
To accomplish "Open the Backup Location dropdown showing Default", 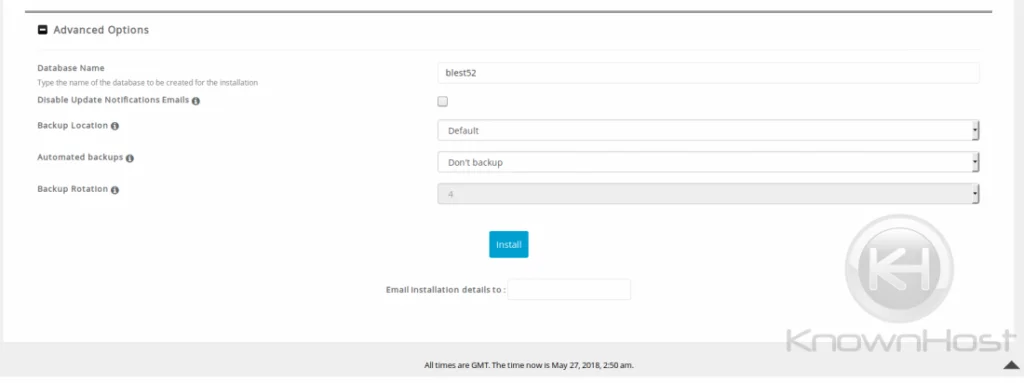I will point(709,130).
